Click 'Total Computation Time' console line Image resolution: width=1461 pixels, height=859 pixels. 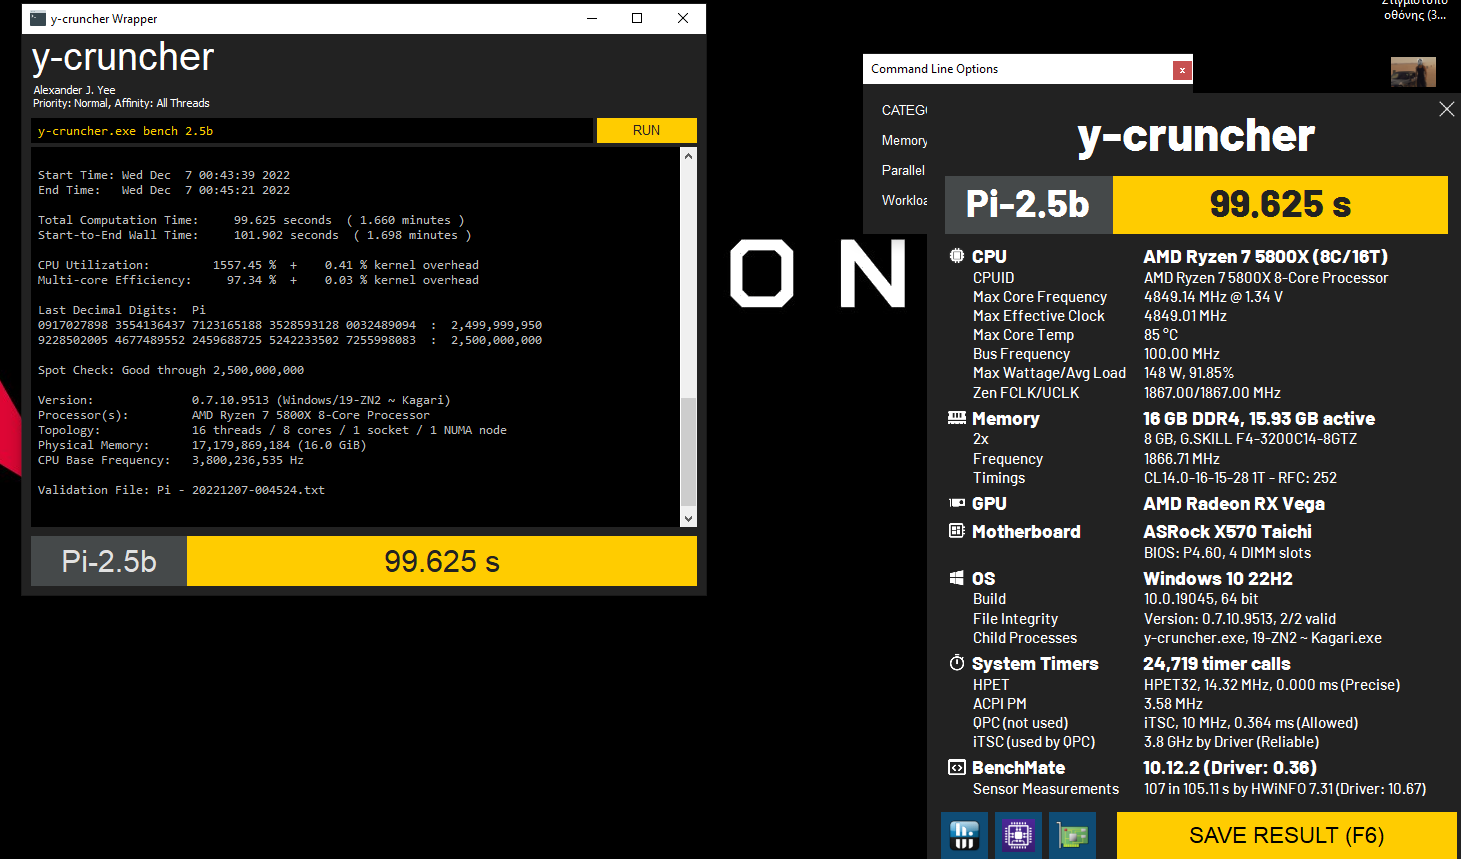click(x=251, y=220)
